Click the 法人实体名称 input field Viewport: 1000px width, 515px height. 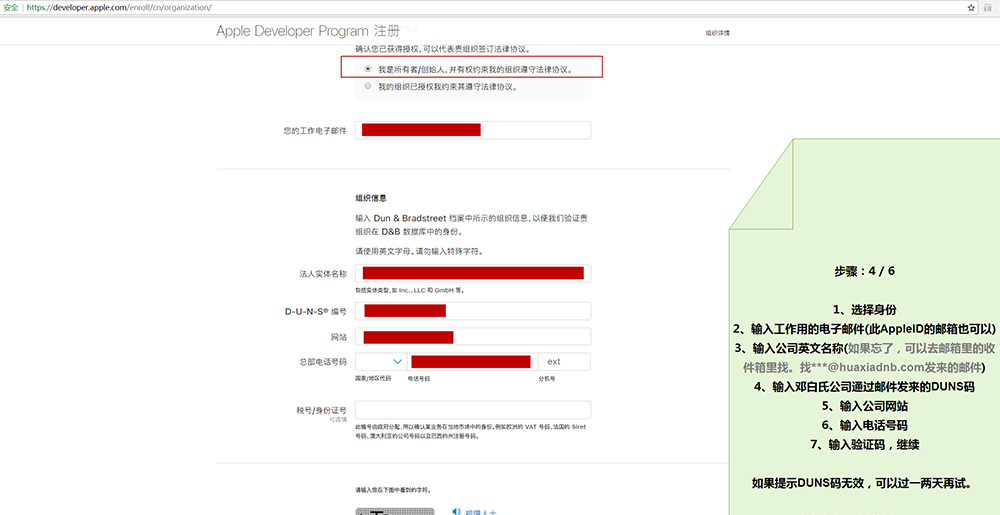pos(472,273)
